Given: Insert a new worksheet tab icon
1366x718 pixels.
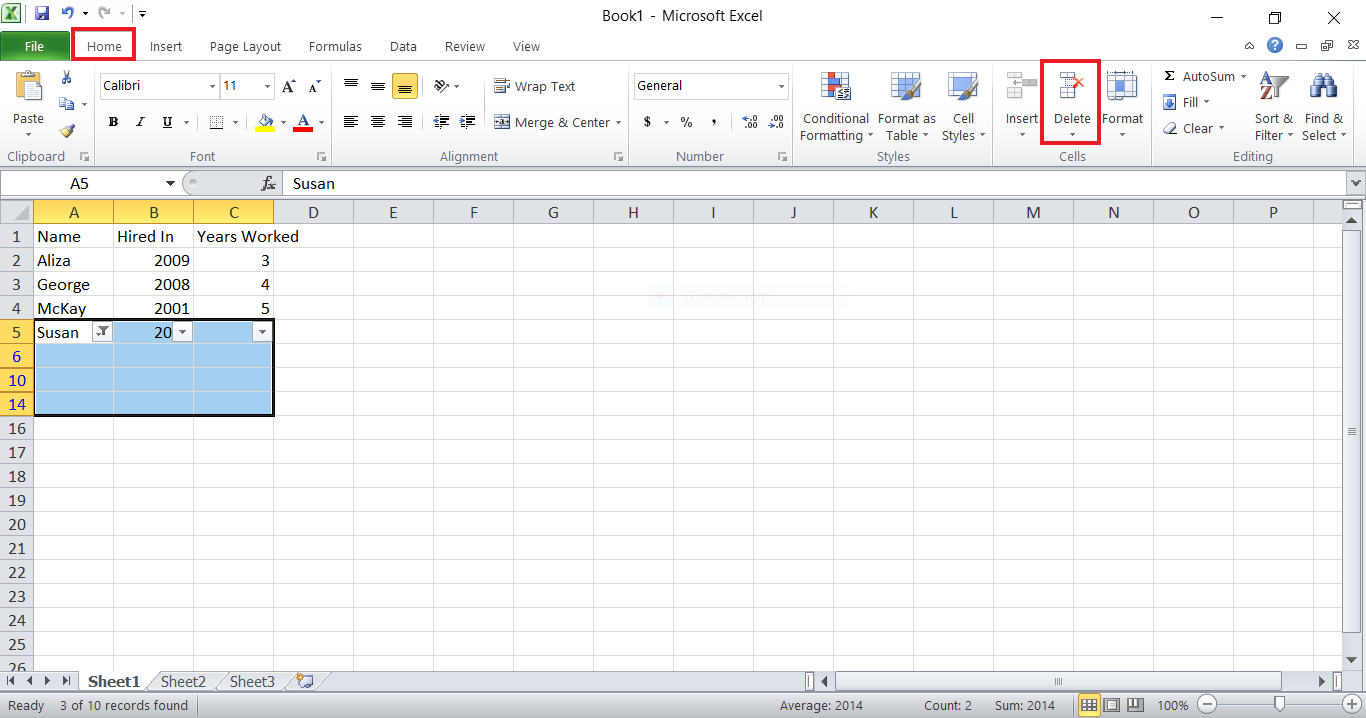Looking at the screenshot, I should pos(305,681).
